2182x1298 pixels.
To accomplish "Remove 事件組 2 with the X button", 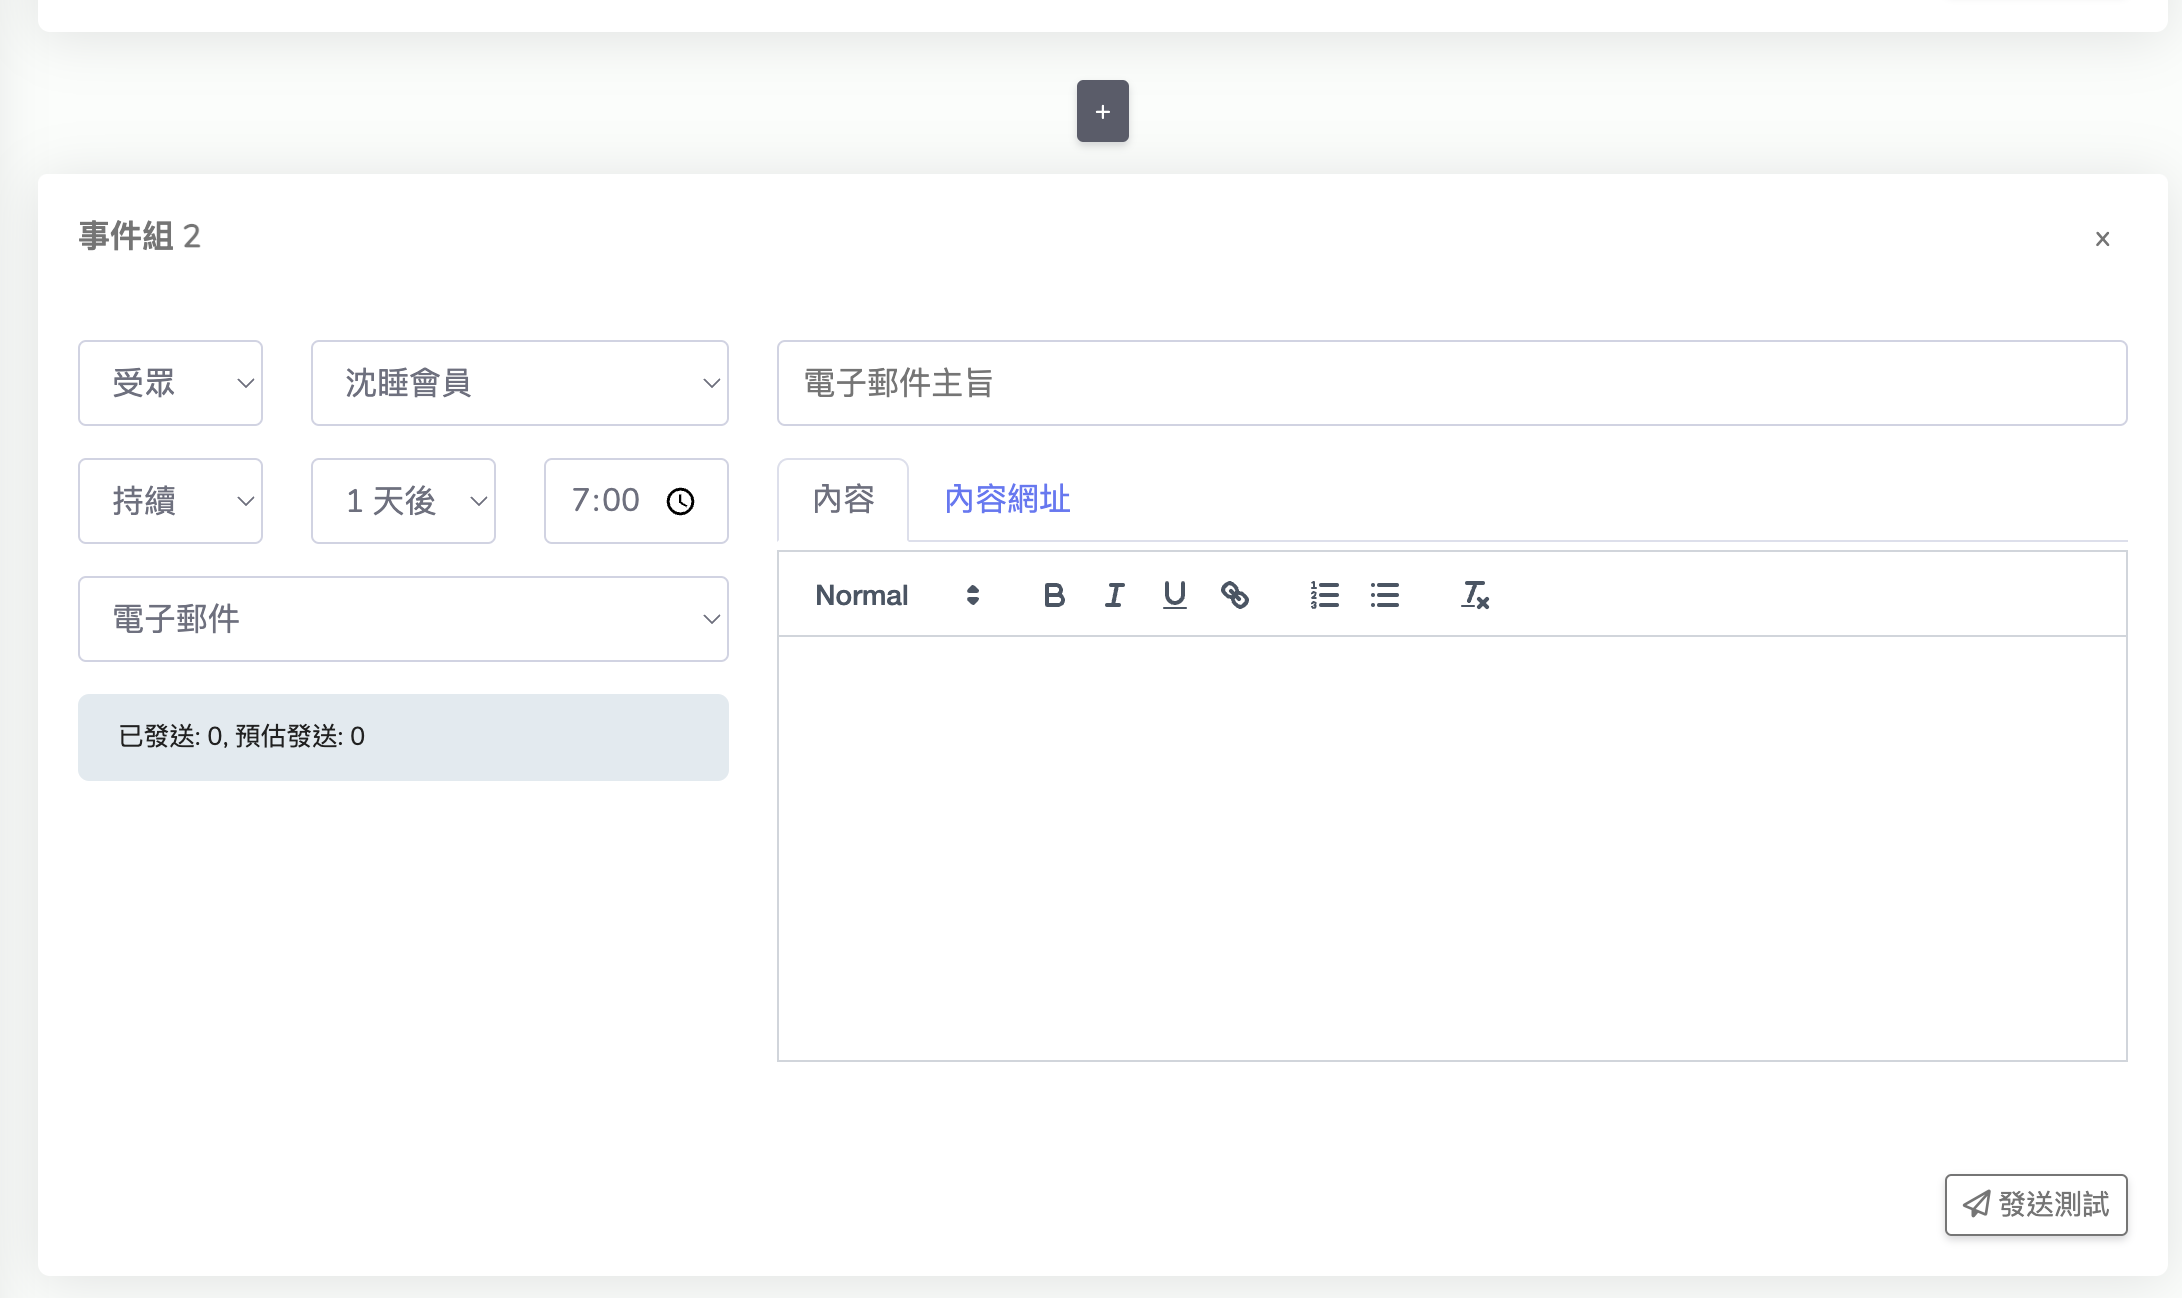I will pos(2102,239).
